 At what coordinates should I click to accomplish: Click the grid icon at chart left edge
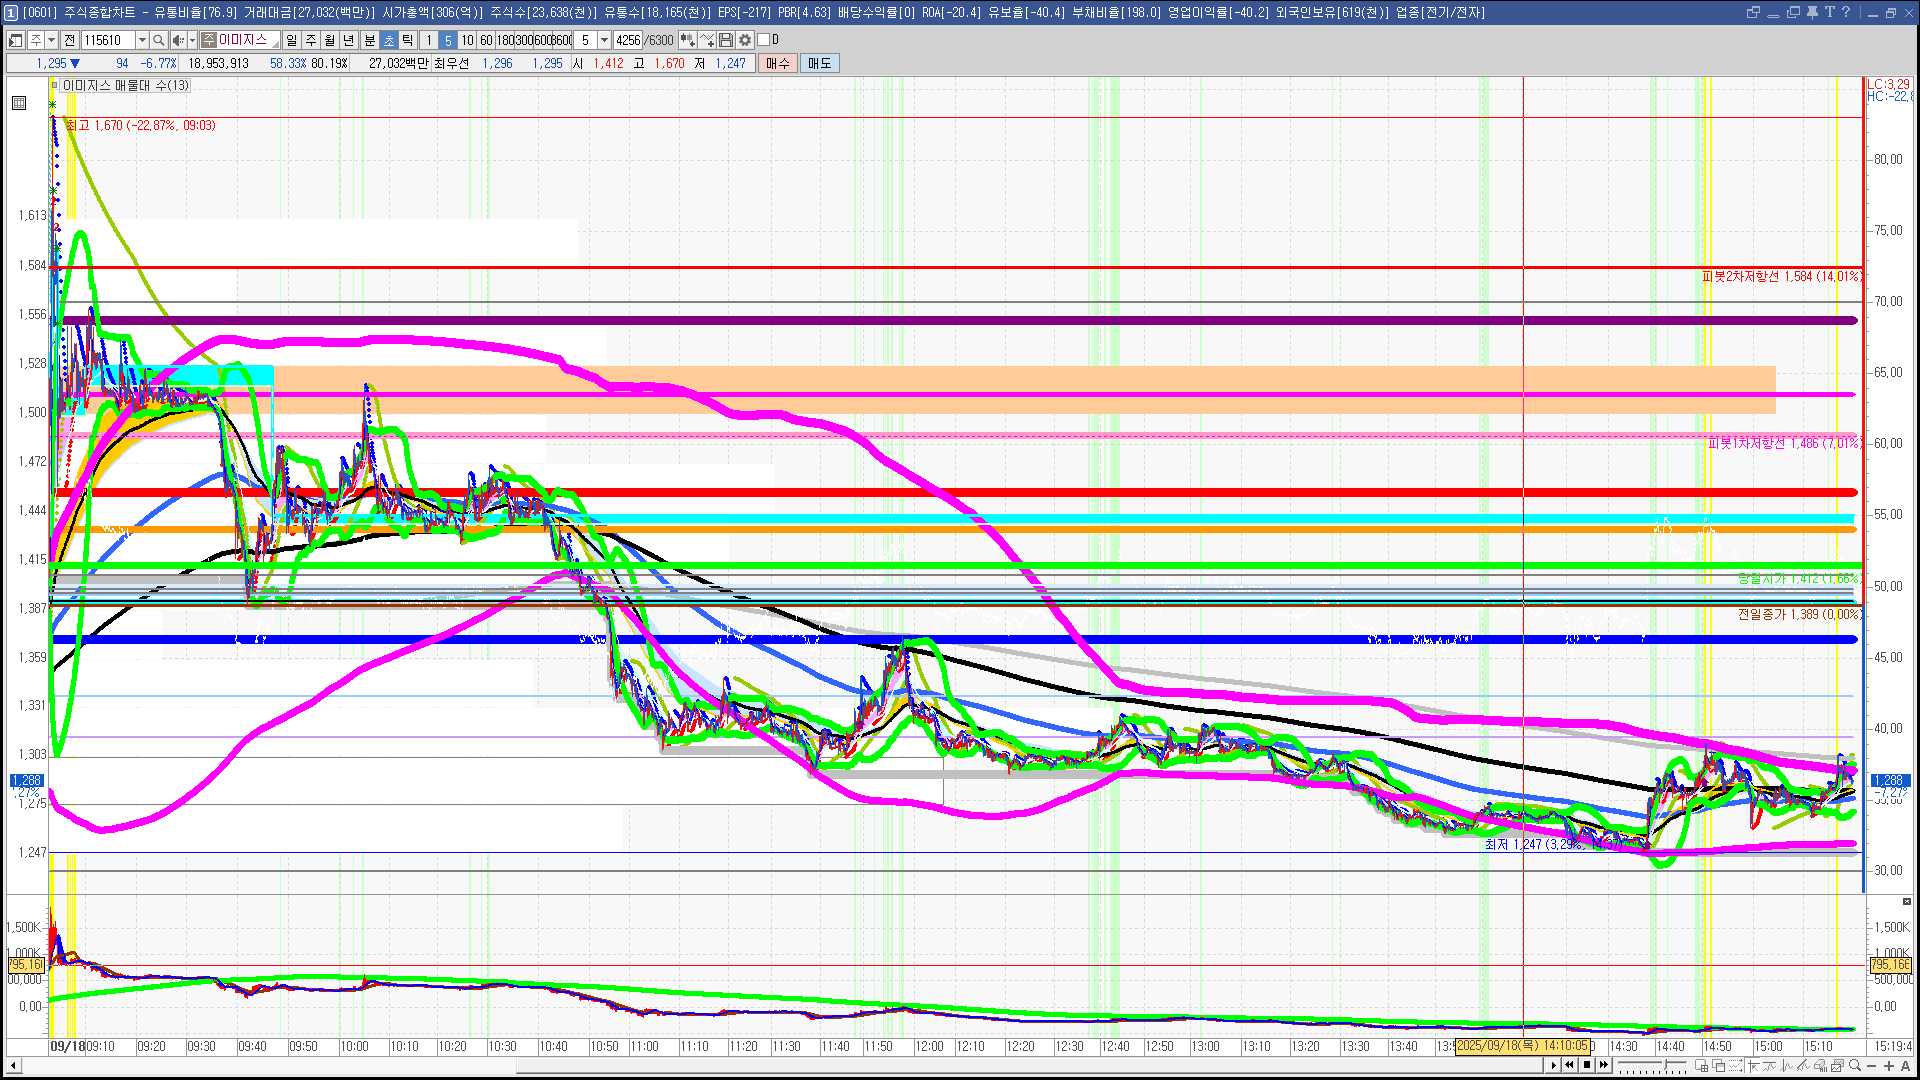[x=19, y=103]
